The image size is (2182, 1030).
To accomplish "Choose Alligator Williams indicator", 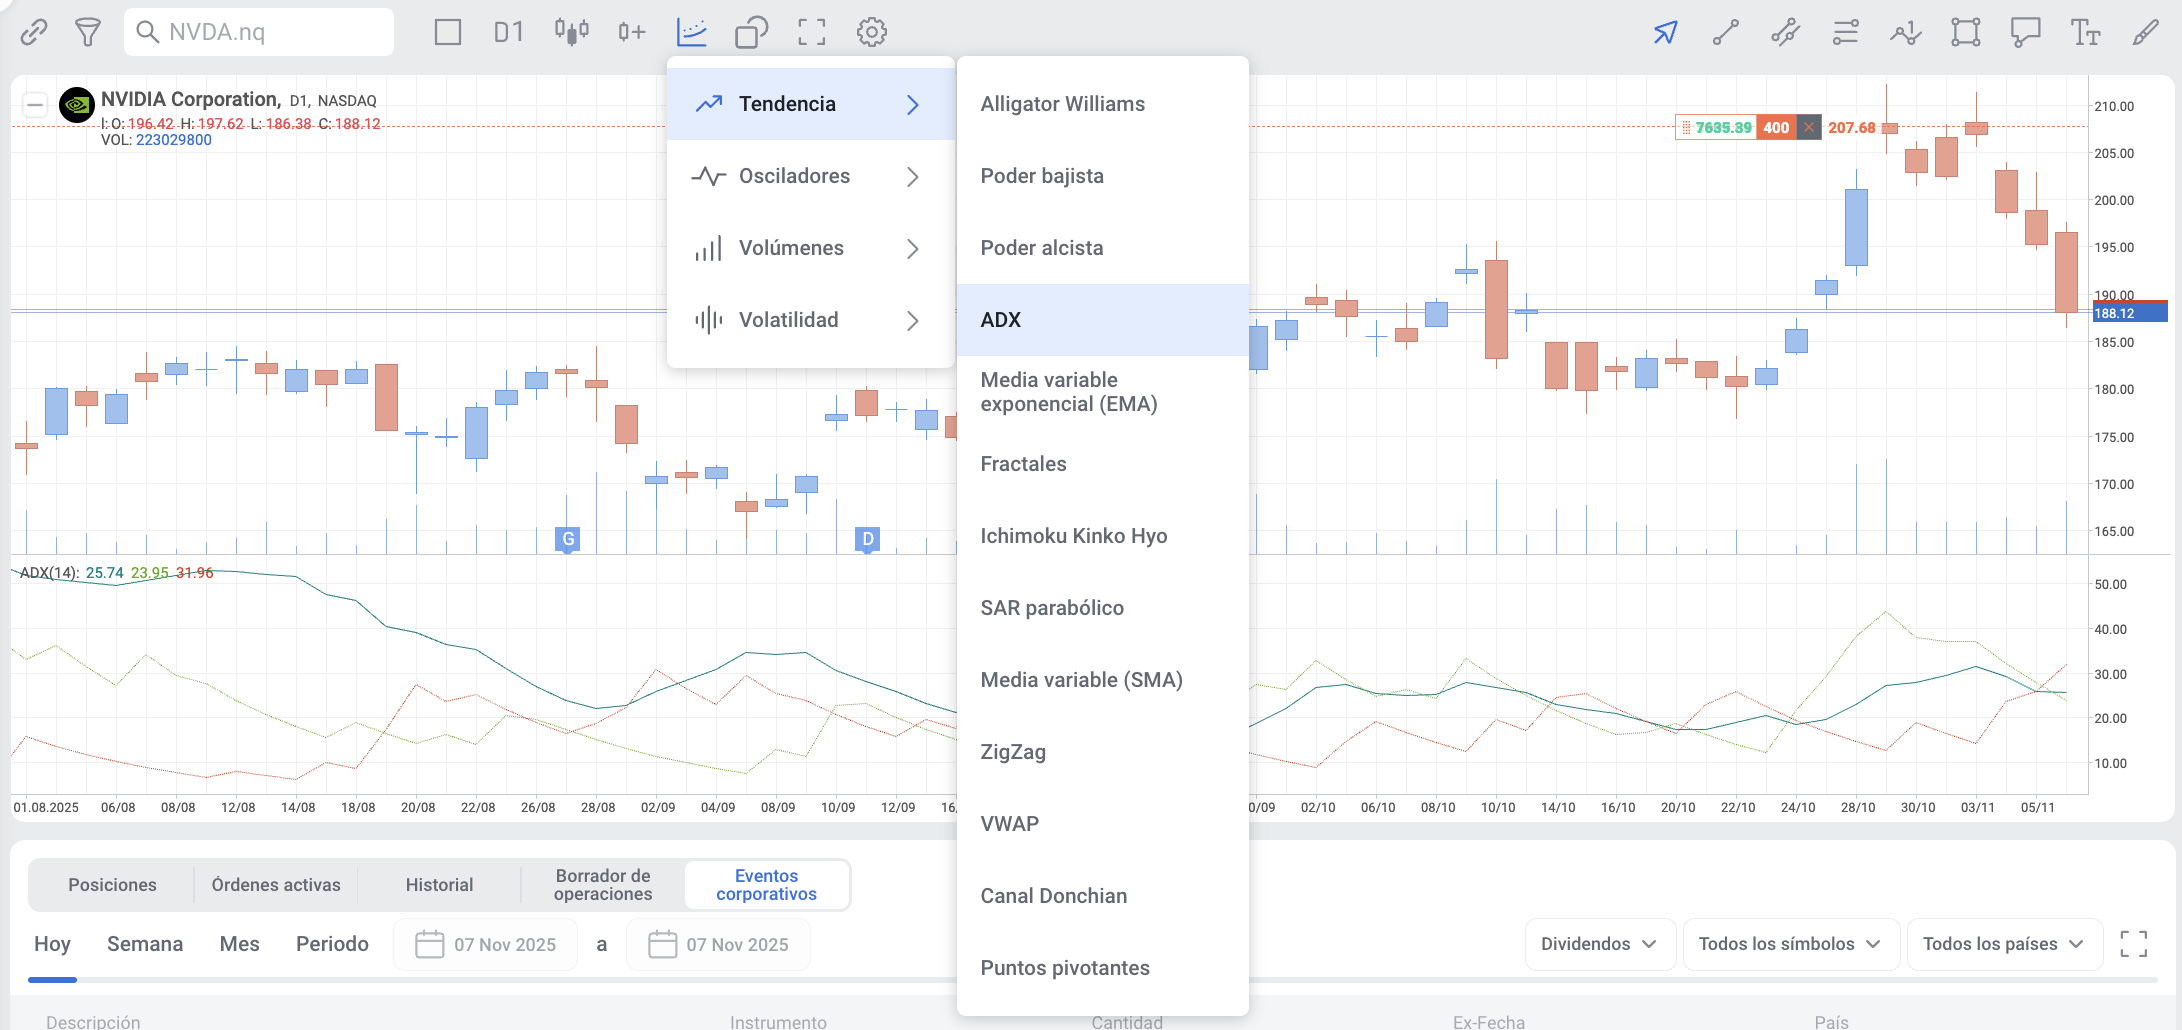I will tap(1103, 104).
